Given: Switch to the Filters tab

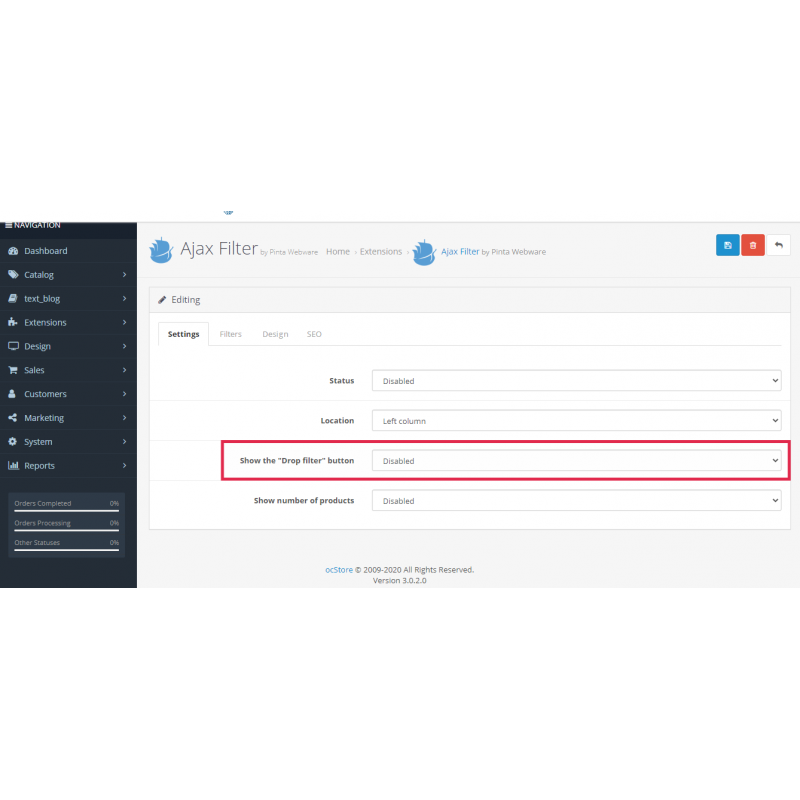Looking at the screenshot, I should 230,334.
